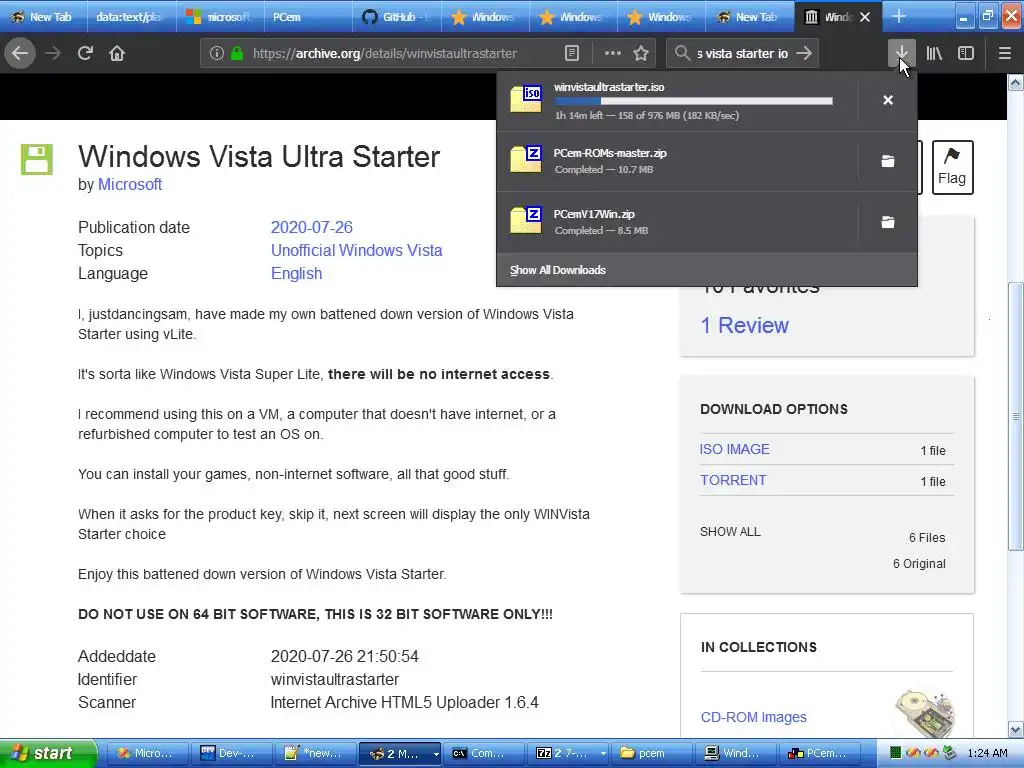Open a new browser tab
The height and width of the screenshot is (768, 1024).
[899, 16]
